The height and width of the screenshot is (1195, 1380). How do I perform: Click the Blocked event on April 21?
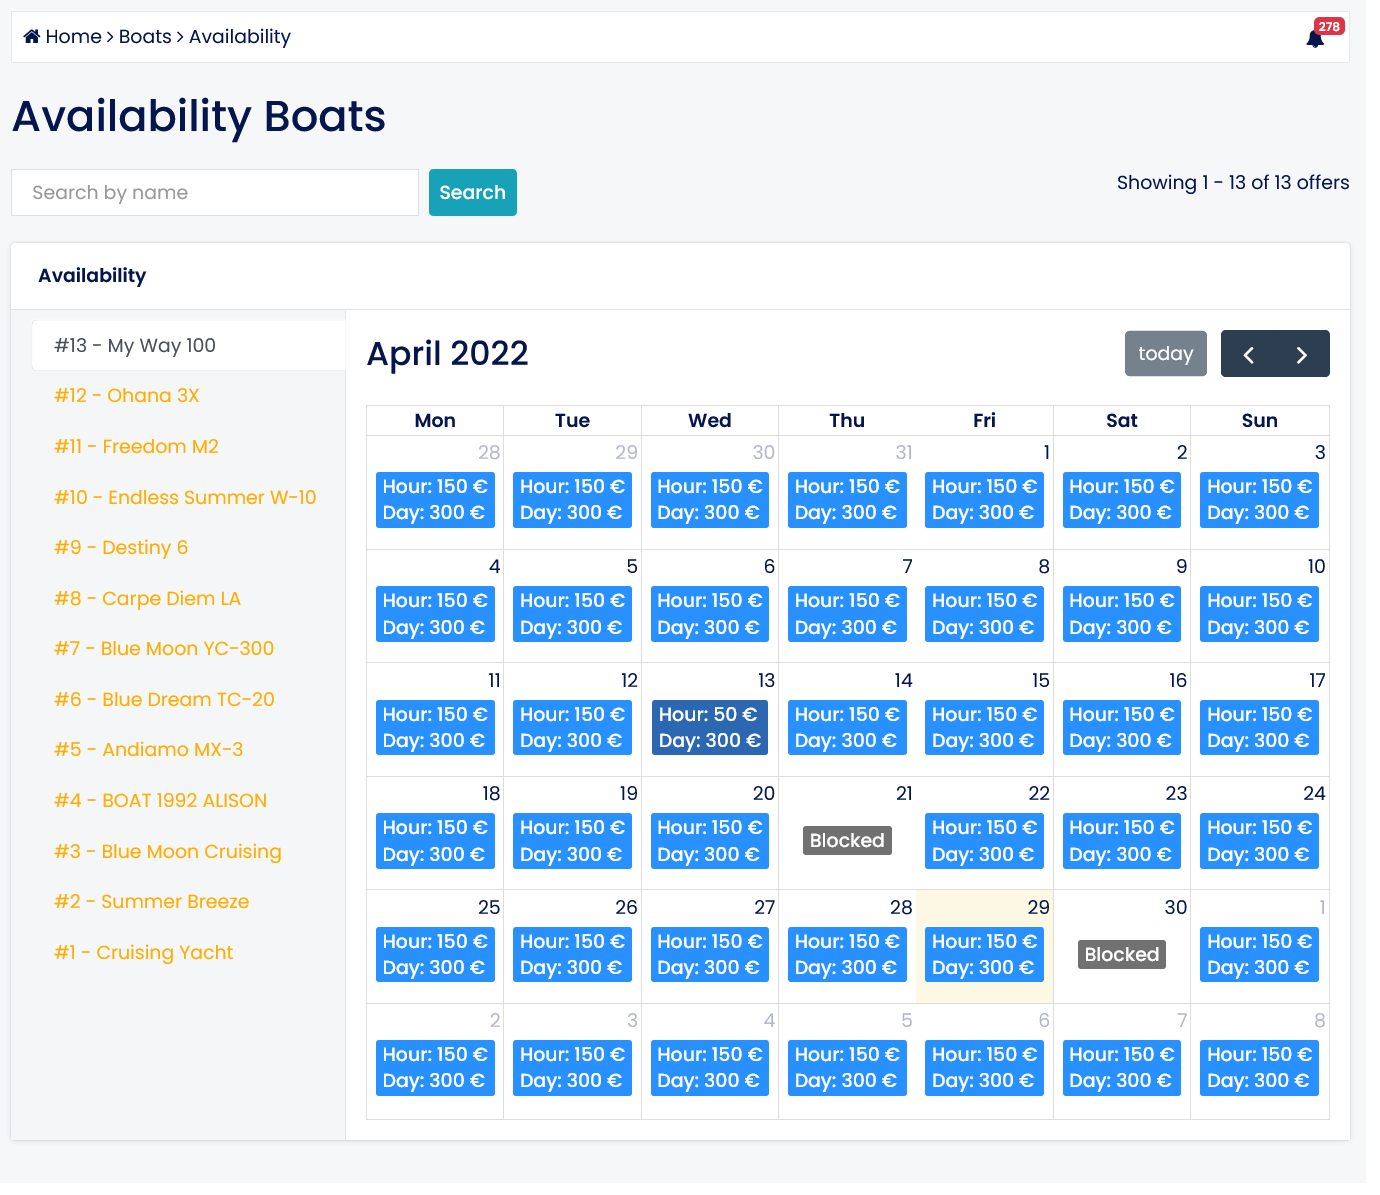(847, 841)
